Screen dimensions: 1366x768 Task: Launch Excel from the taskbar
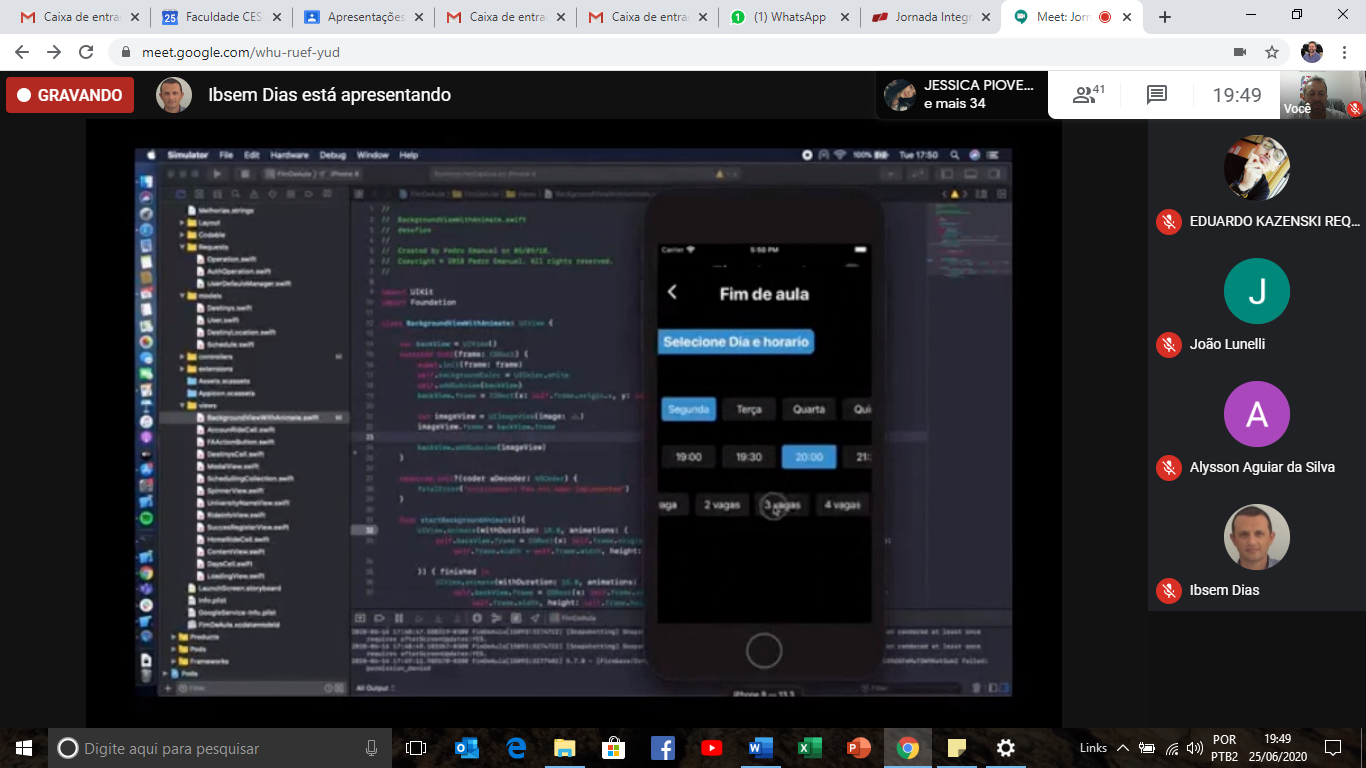pyautogui.click(x=809, y=748)
